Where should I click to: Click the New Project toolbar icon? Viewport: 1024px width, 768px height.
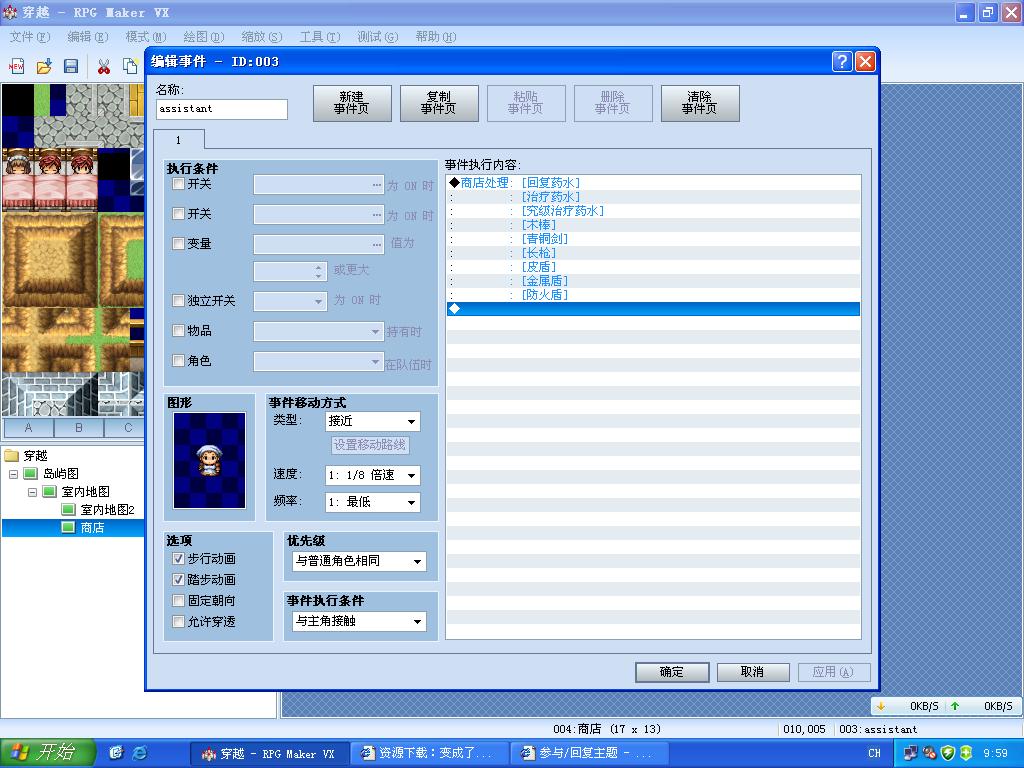[x=16, y=65]
